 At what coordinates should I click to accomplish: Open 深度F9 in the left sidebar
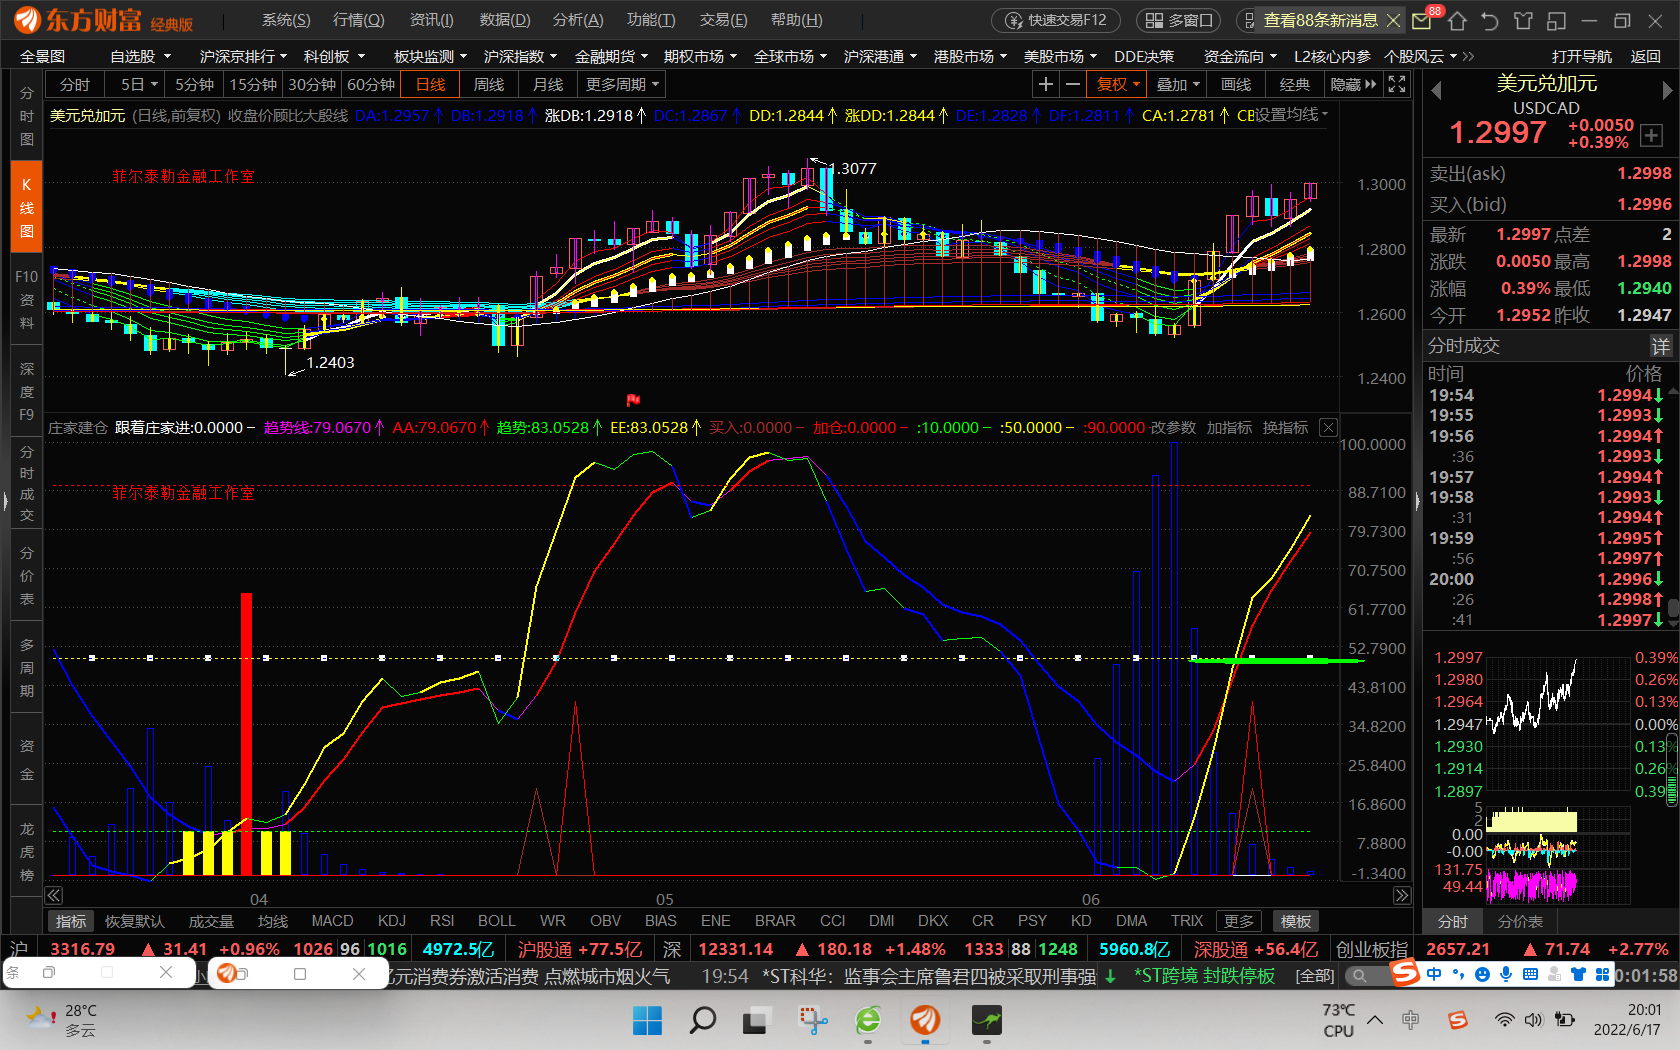[x=26, y=391]
